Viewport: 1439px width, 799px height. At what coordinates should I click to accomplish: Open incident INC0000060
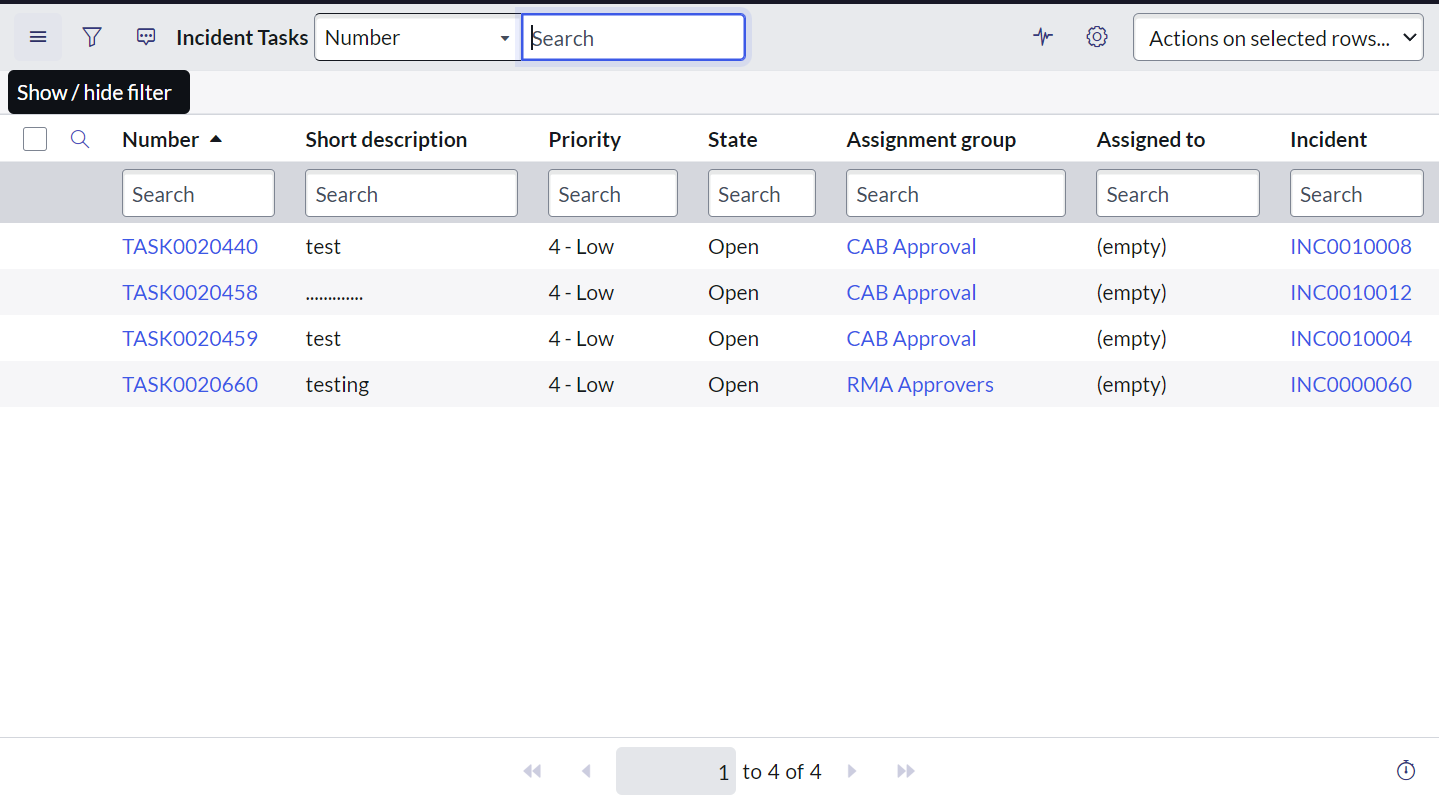pos(1351,384)
